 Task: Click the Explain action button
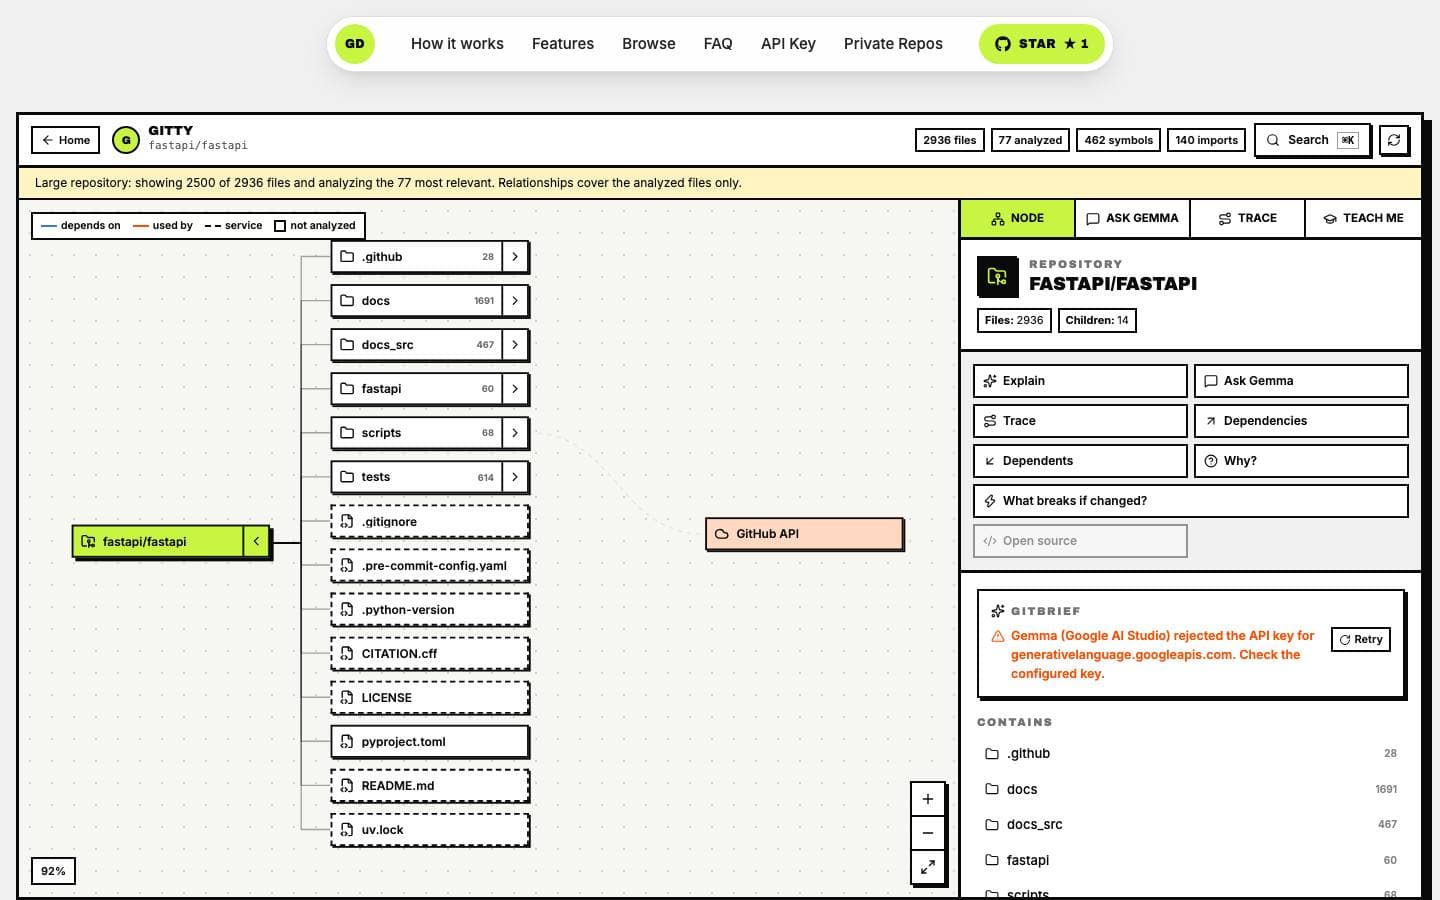(1080, 381)
